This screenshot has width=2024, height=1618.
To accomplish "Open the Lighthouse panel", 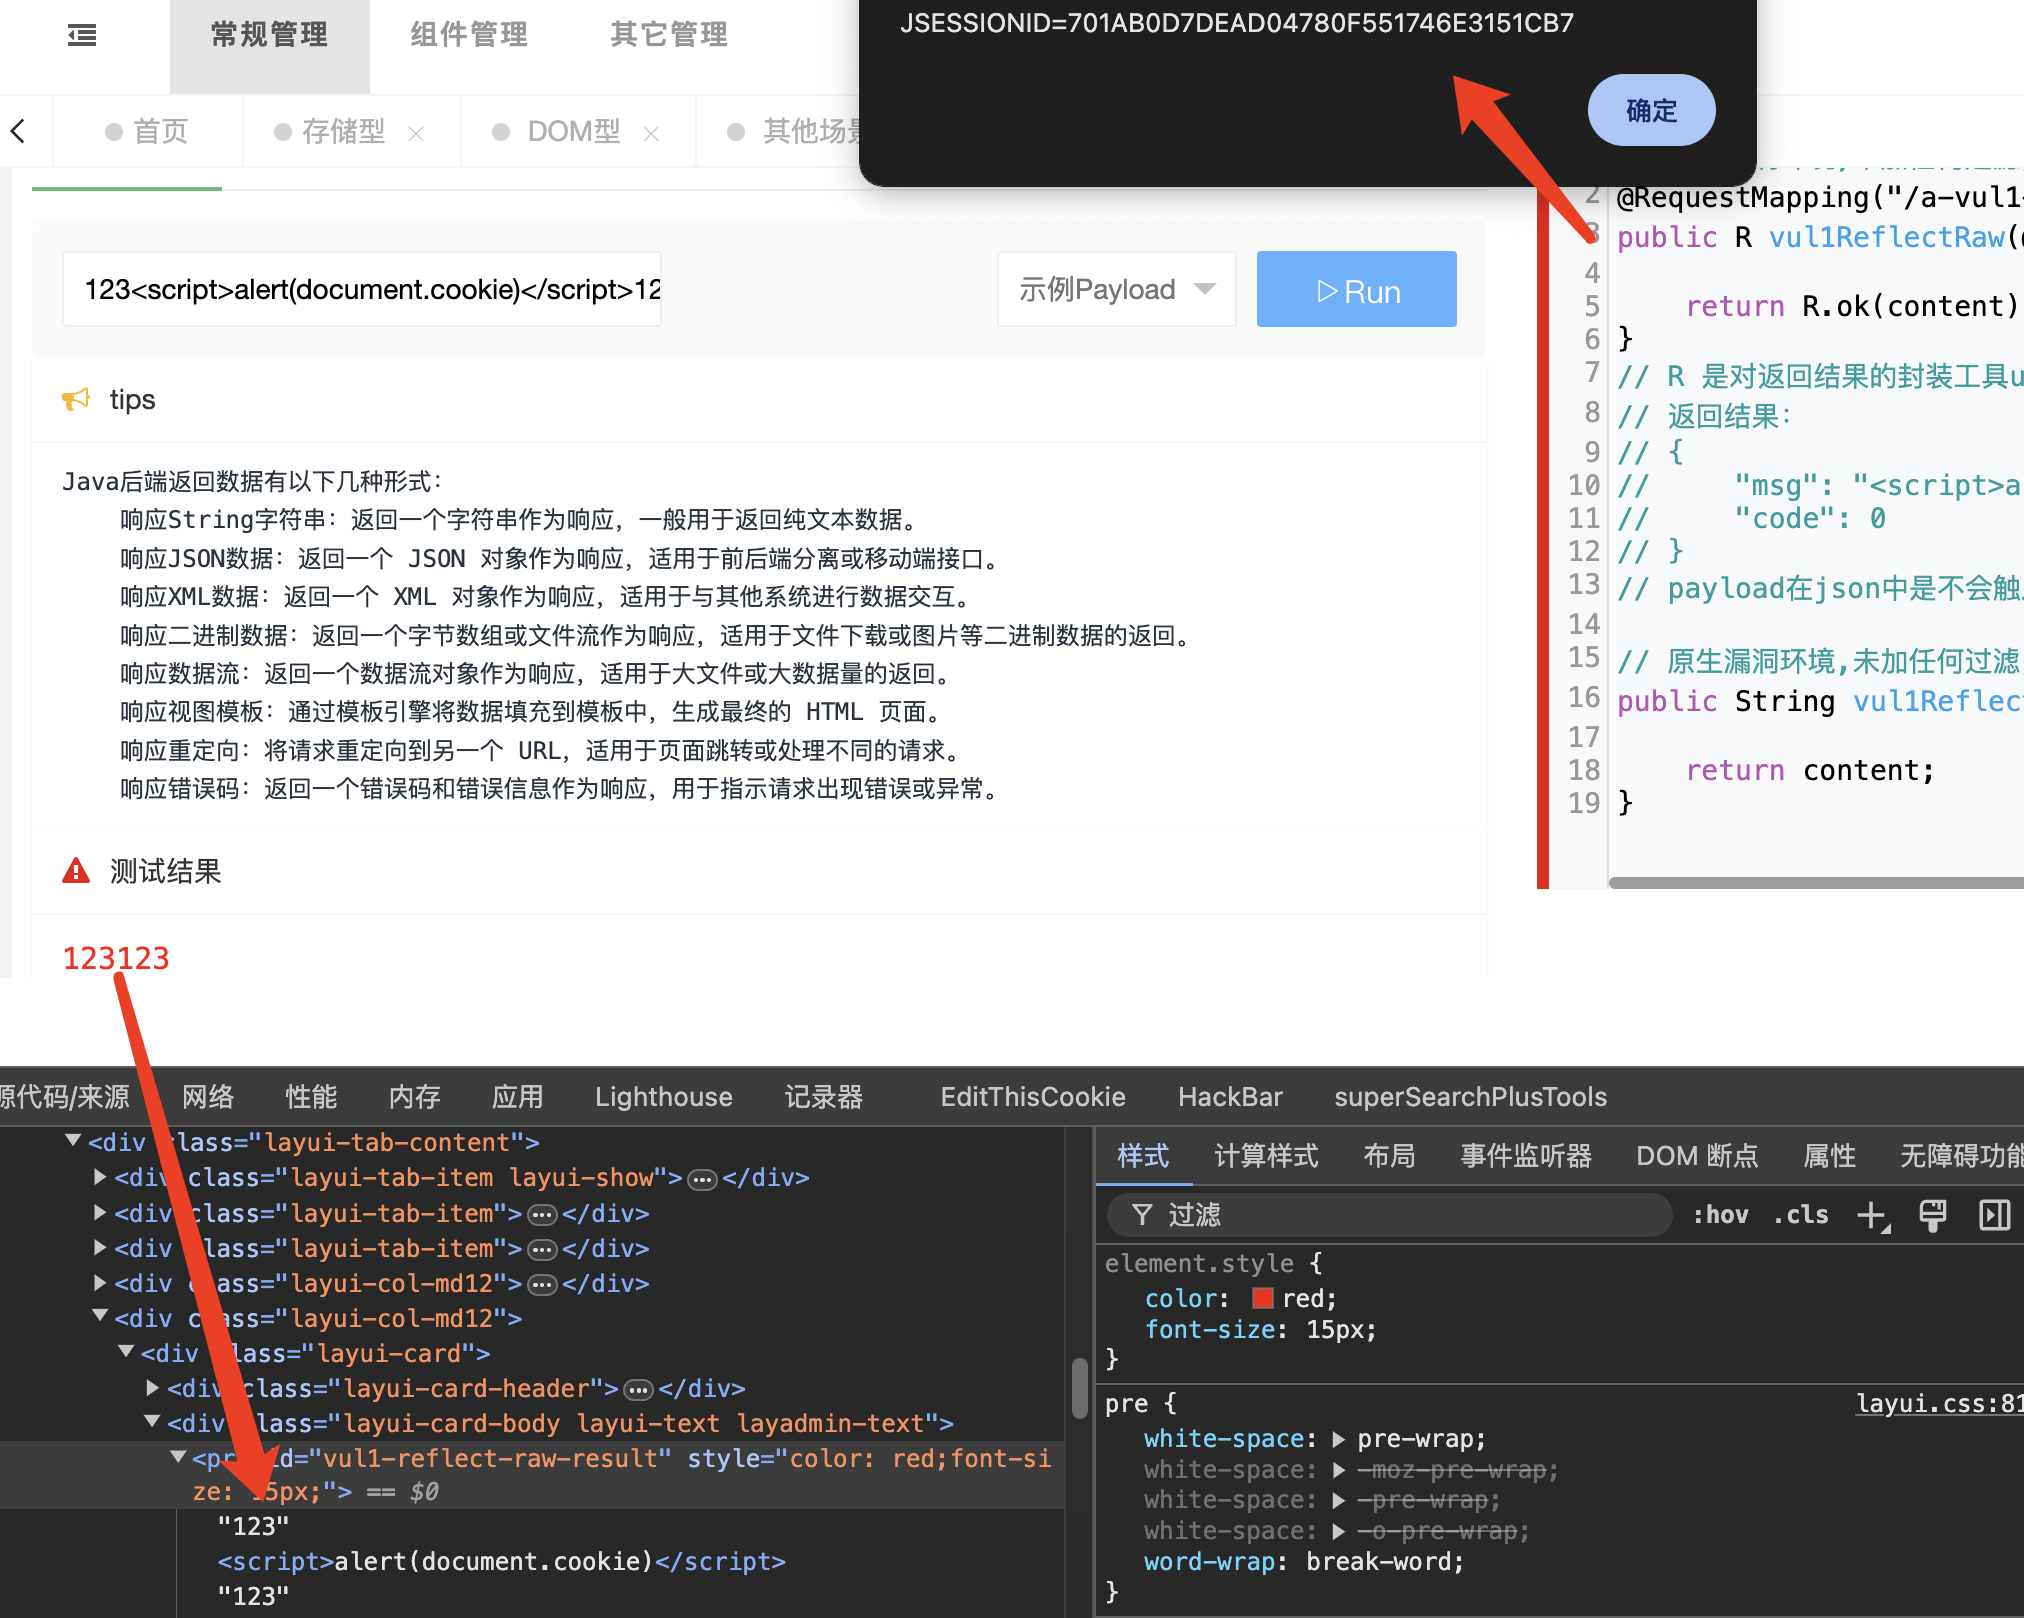I will [x=663, y=1097].
